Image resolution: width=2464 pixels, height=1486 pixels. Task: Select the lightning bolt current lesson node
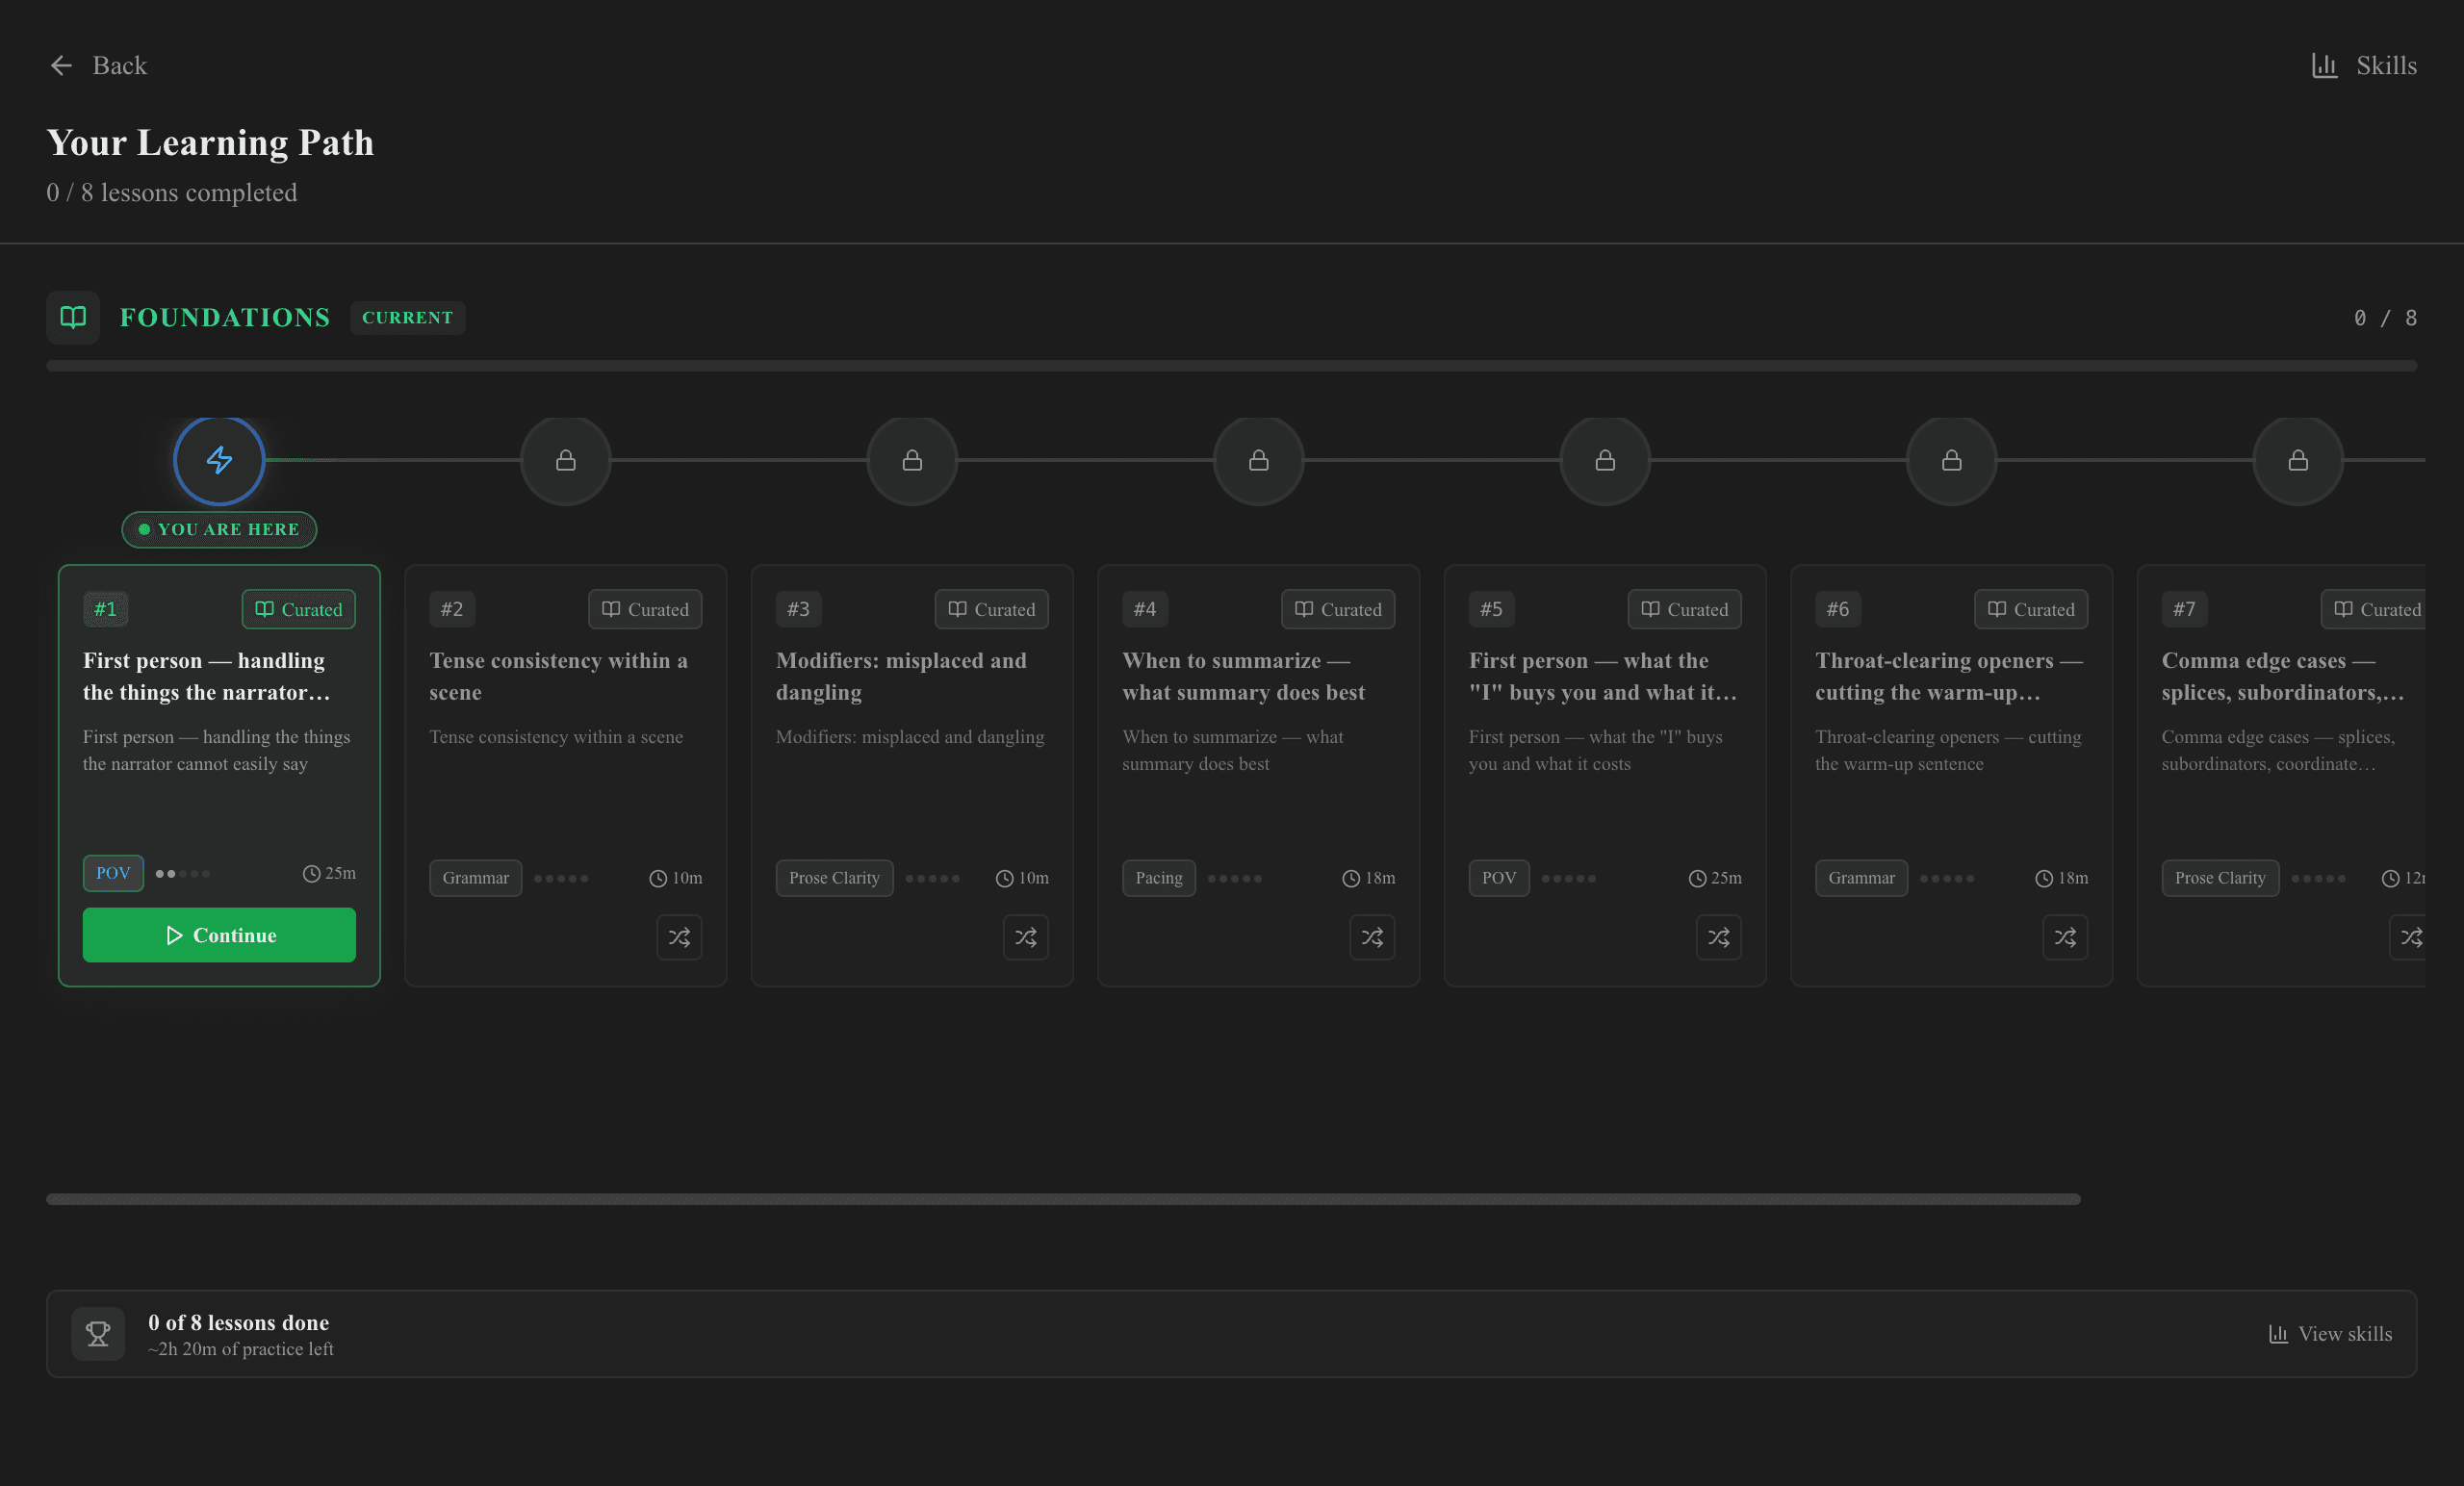pos(219,460)
